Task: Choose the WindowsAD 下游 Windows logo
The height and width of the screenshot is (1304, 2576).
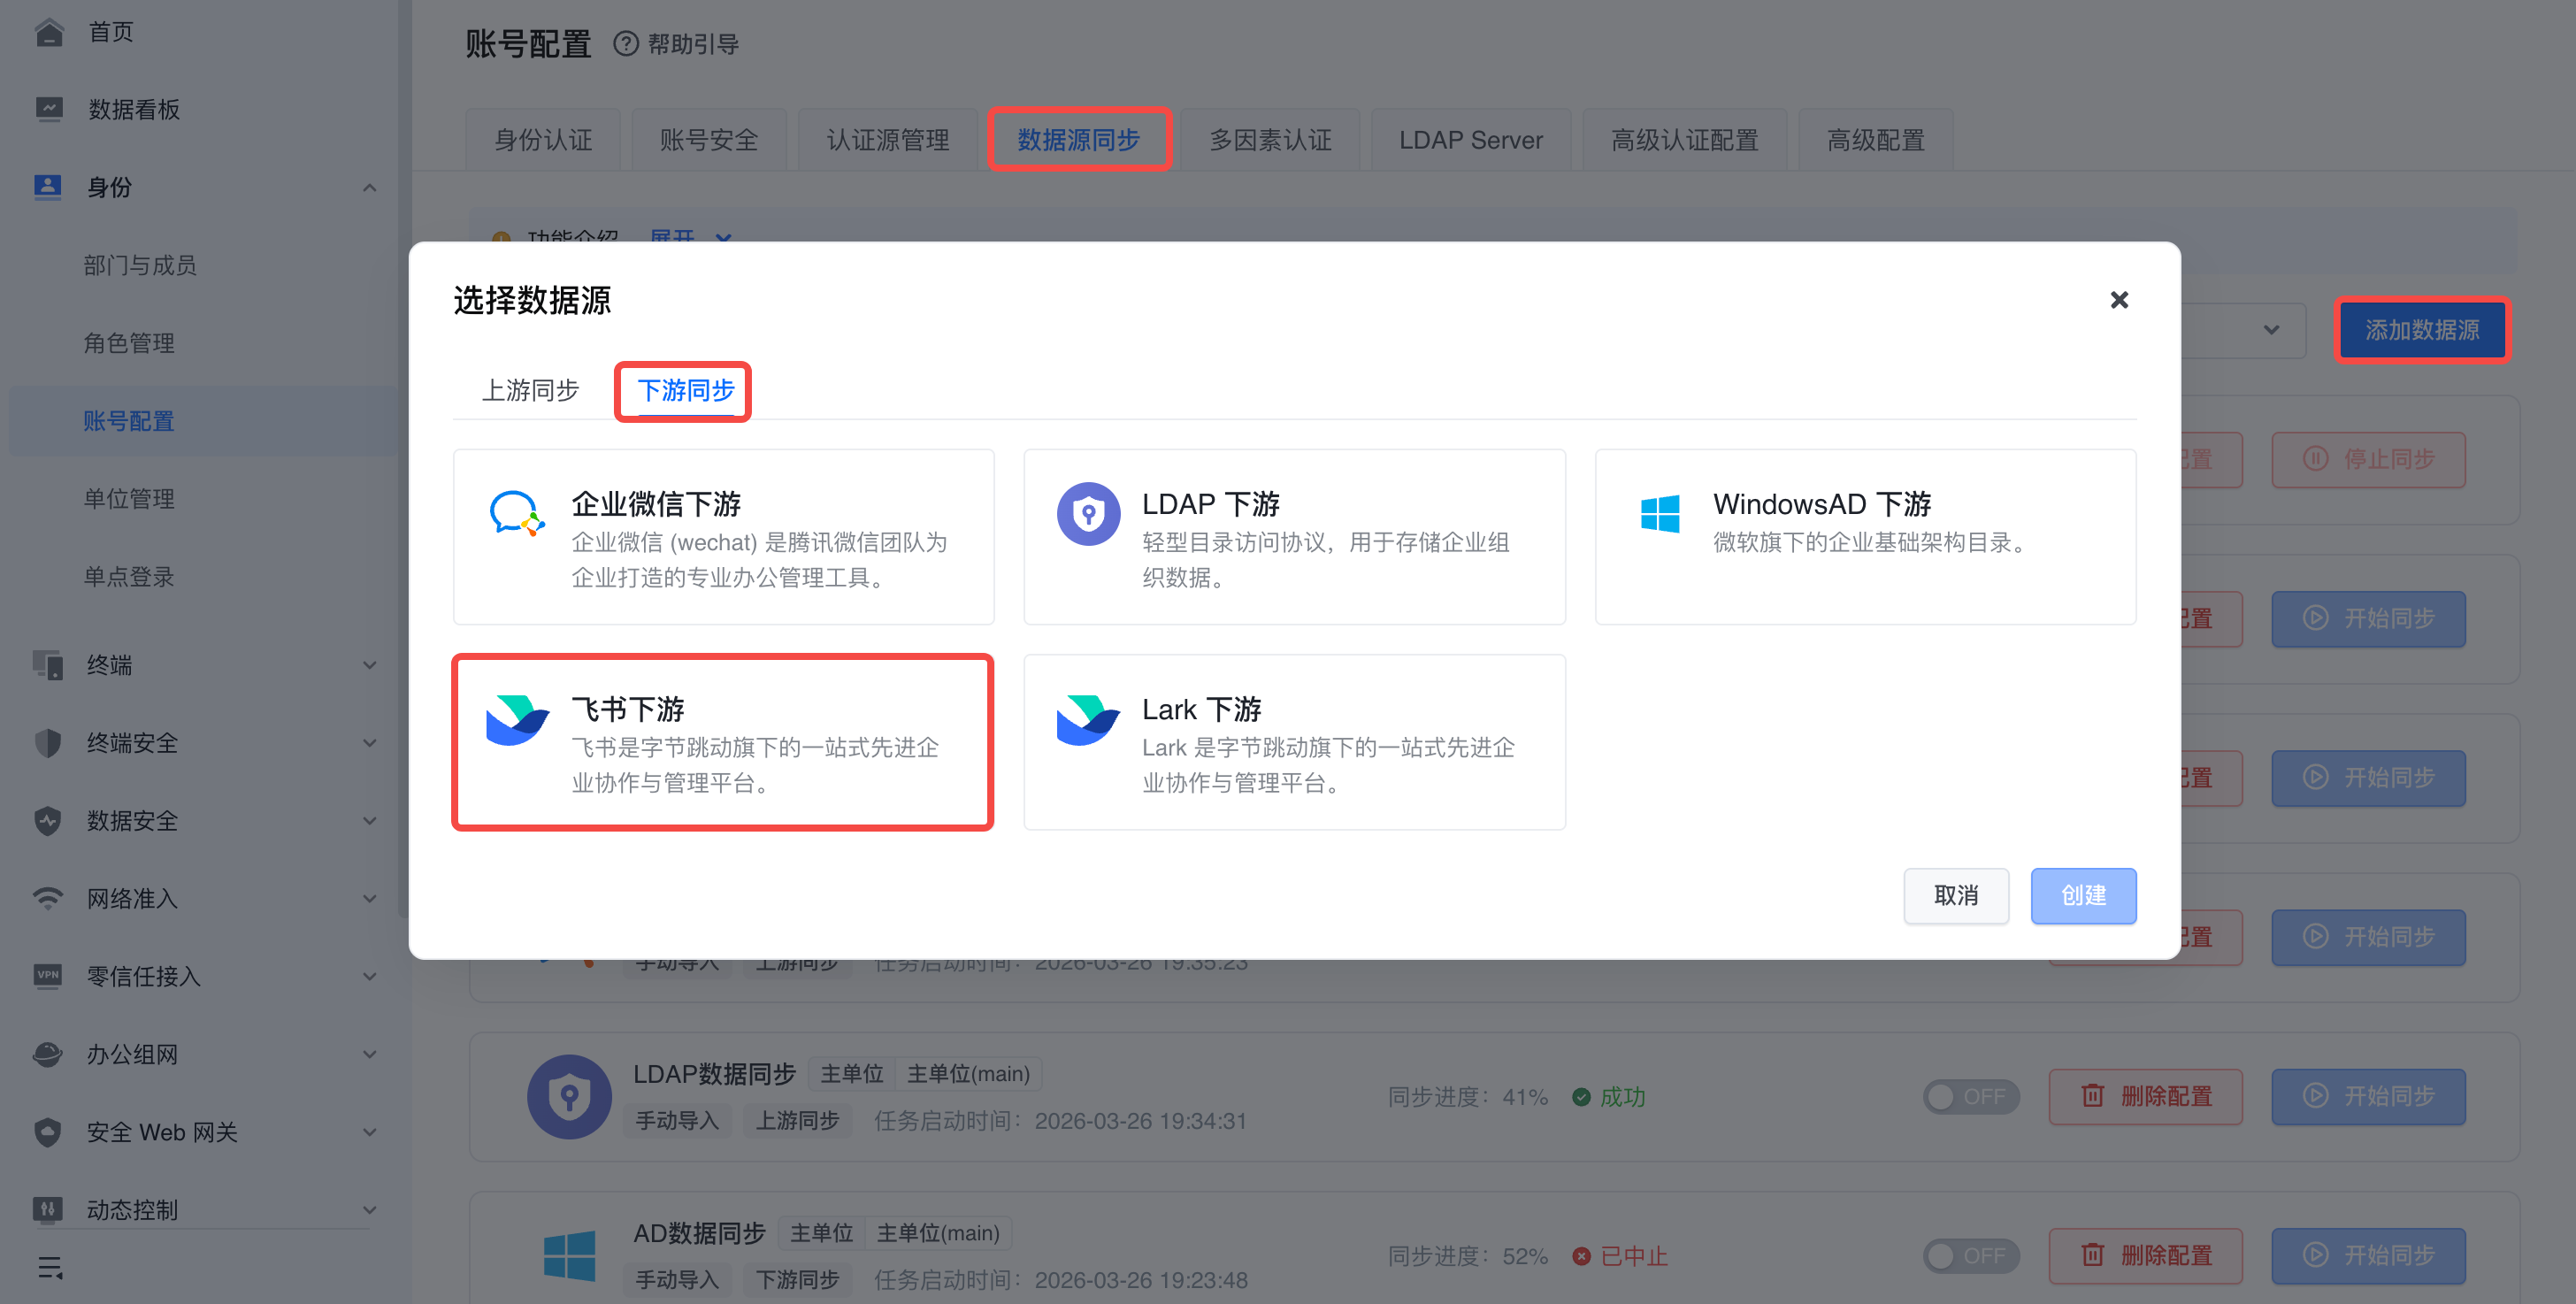Action: coord(1660,514)
